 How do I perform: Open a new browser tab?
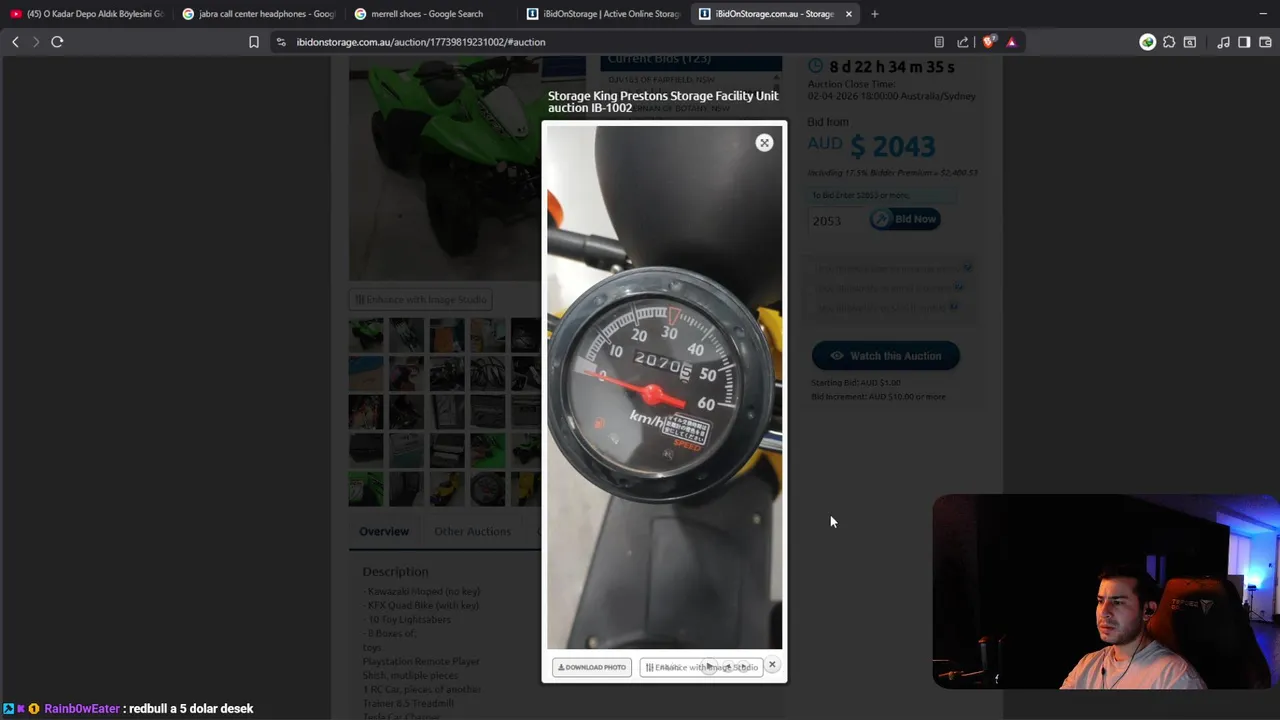click(875, 14)
